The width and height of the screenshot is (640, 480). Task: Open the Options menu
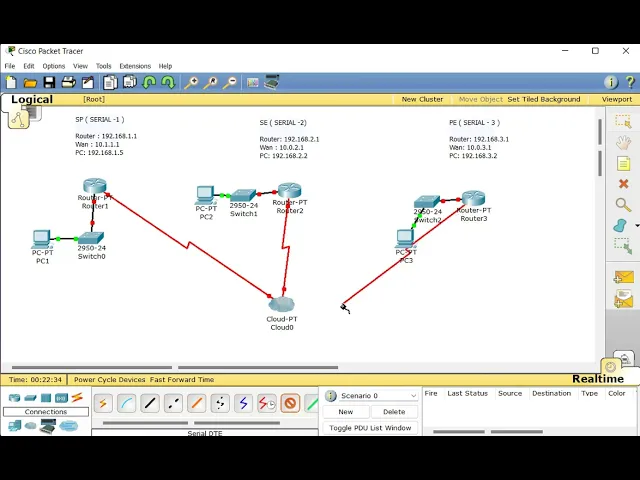point(53,66)
